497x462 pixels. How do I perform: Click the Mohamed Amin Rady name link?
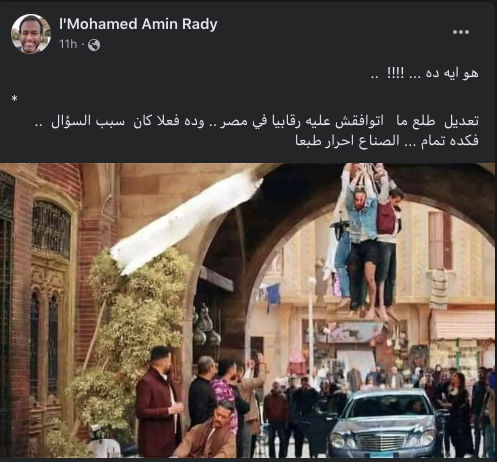pos(138,24)
